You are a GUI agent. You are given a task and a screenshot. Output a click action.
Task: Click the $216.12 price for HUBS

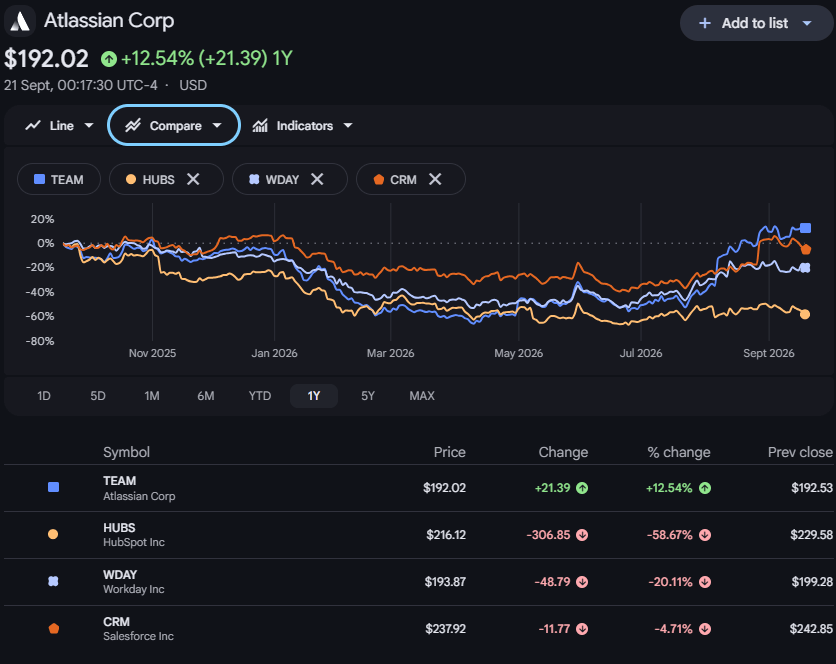coord(446,535)
